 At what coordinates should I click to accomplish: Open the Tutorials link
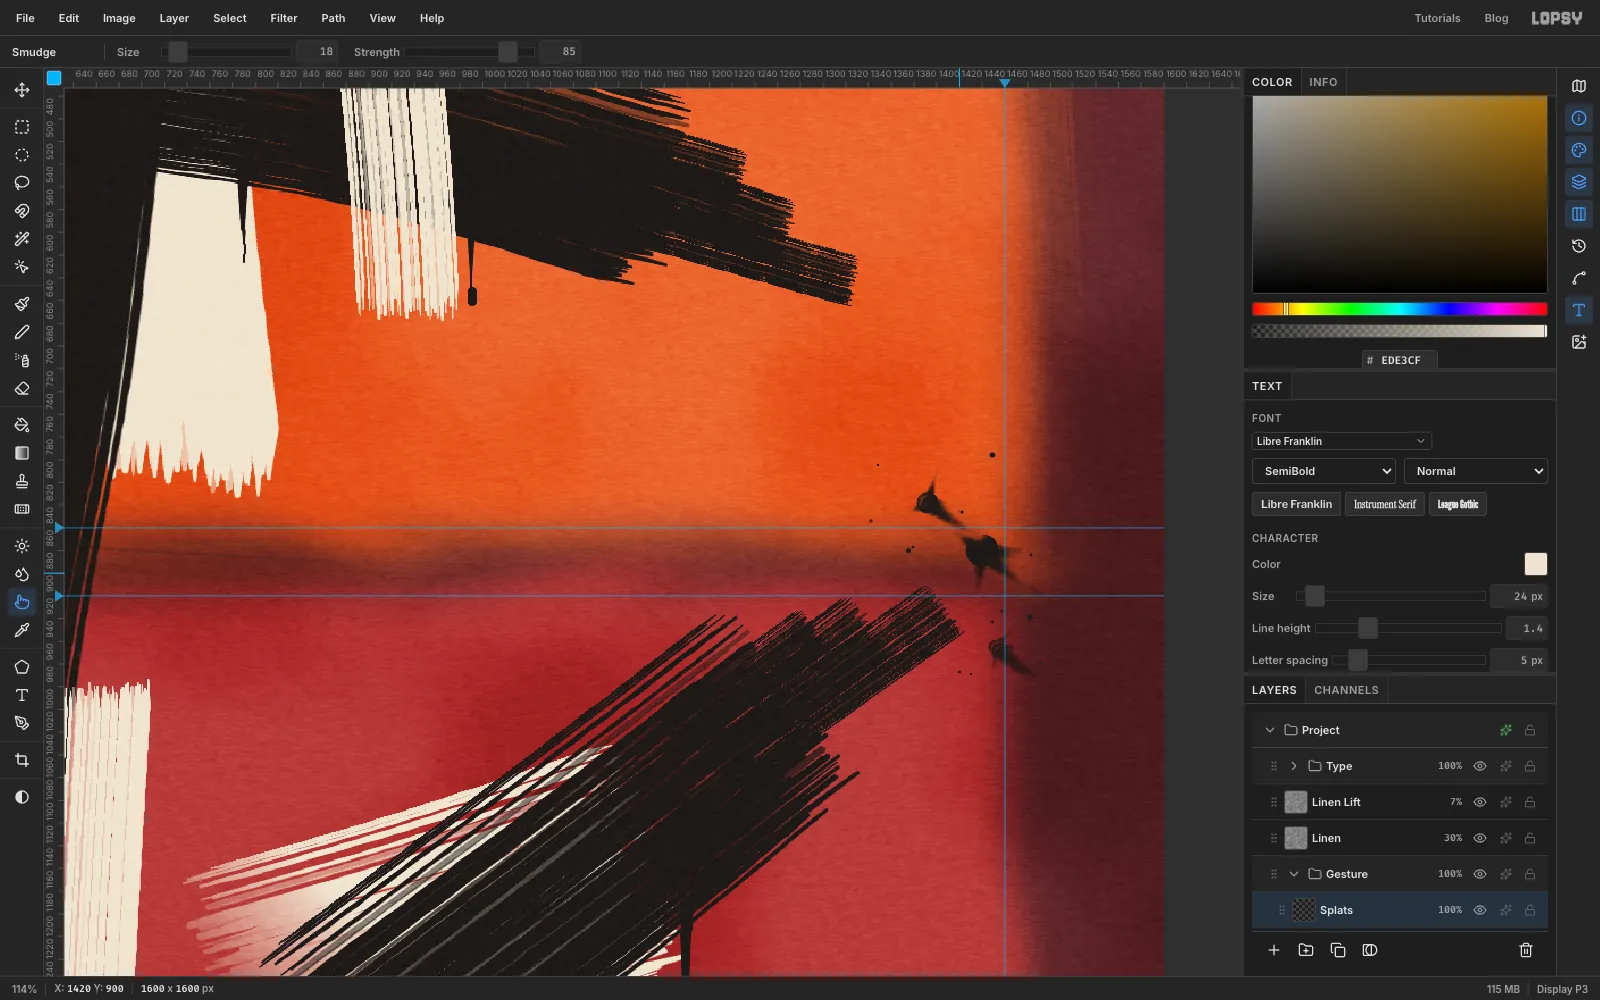(x=1437, y=18)
